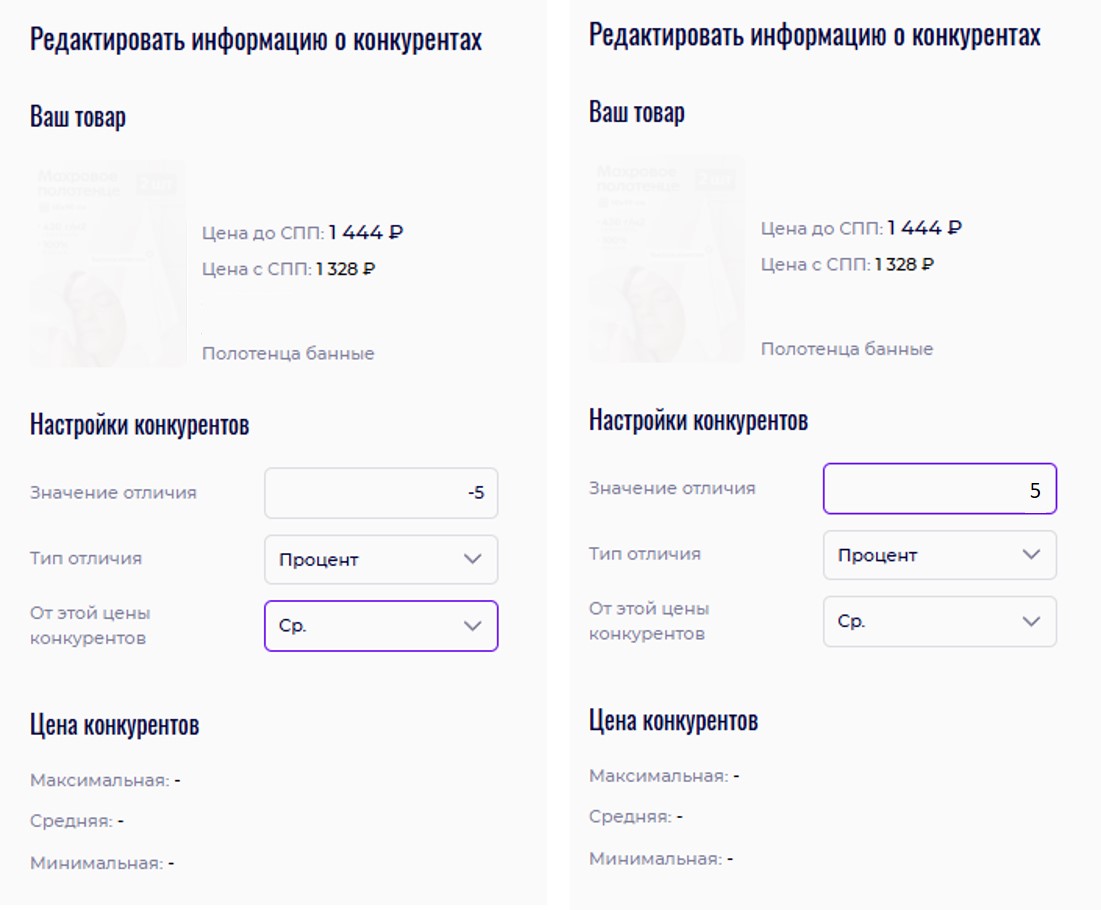Click the Полотенца банные category in right panel
Viewport: 1101px width, 910px height.
pyautogui.click(x=847, y=349)
